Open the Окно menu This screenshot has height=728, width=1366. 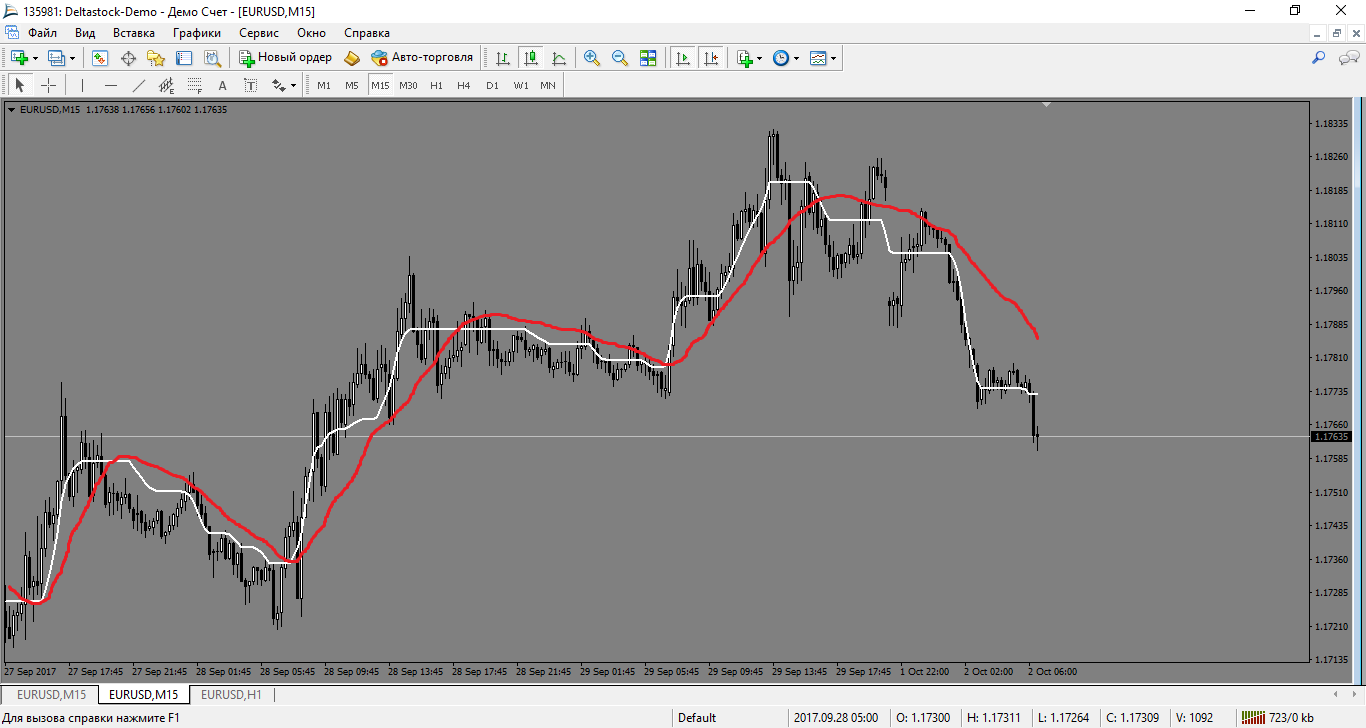[x=312, y=33]
